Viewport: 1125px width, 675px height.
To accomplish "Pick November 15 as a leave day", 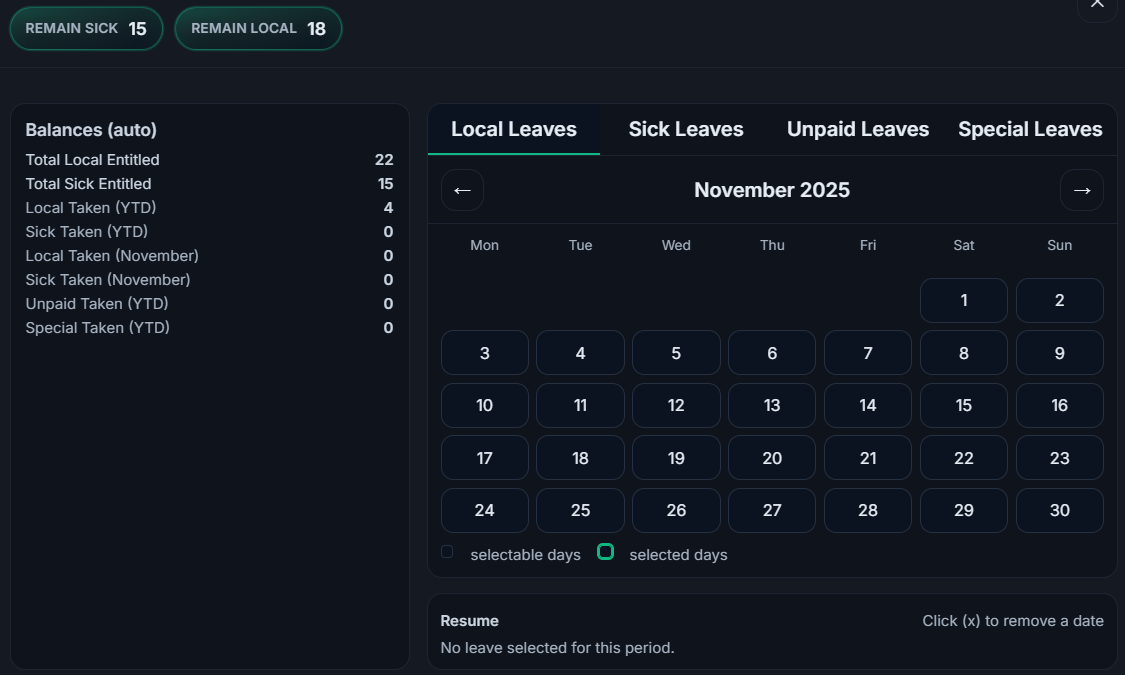I will pos(963,405).
